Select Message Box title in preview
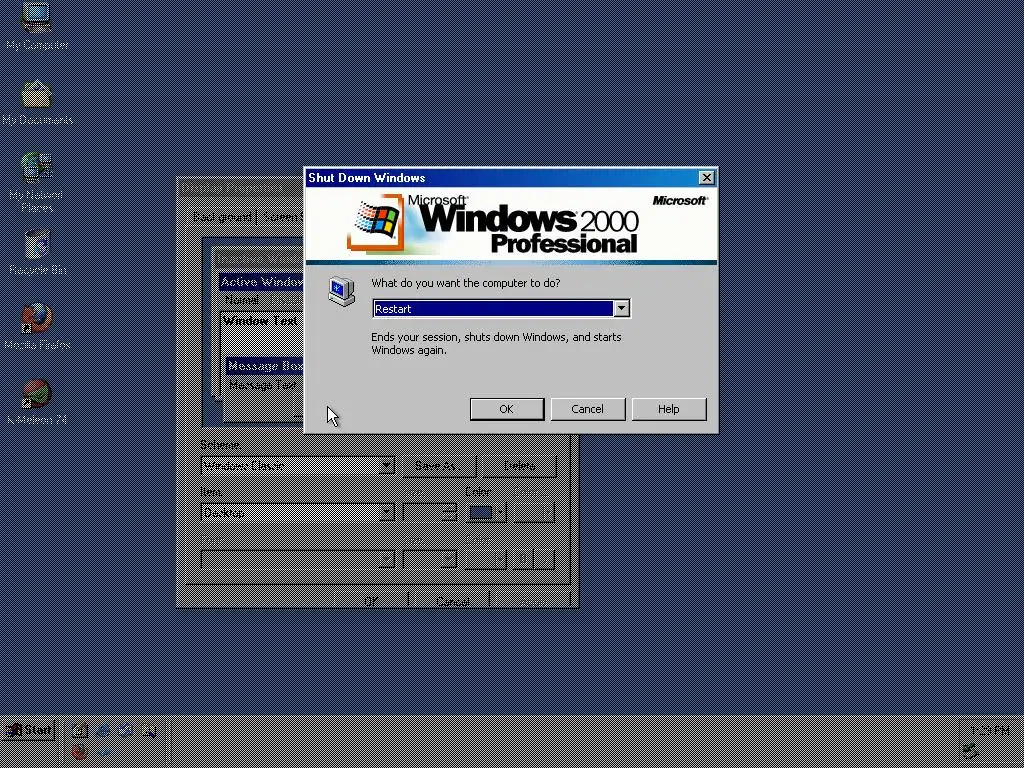The height and width of the screenshot is (768, 1024). [265, 366]
